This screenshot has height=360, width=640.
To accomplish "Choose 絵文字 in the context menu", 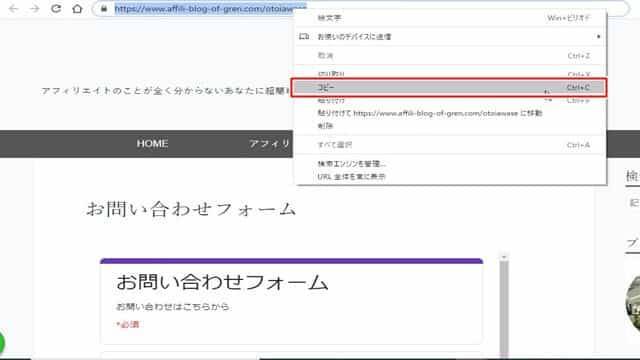I will (x=450, y=18).
